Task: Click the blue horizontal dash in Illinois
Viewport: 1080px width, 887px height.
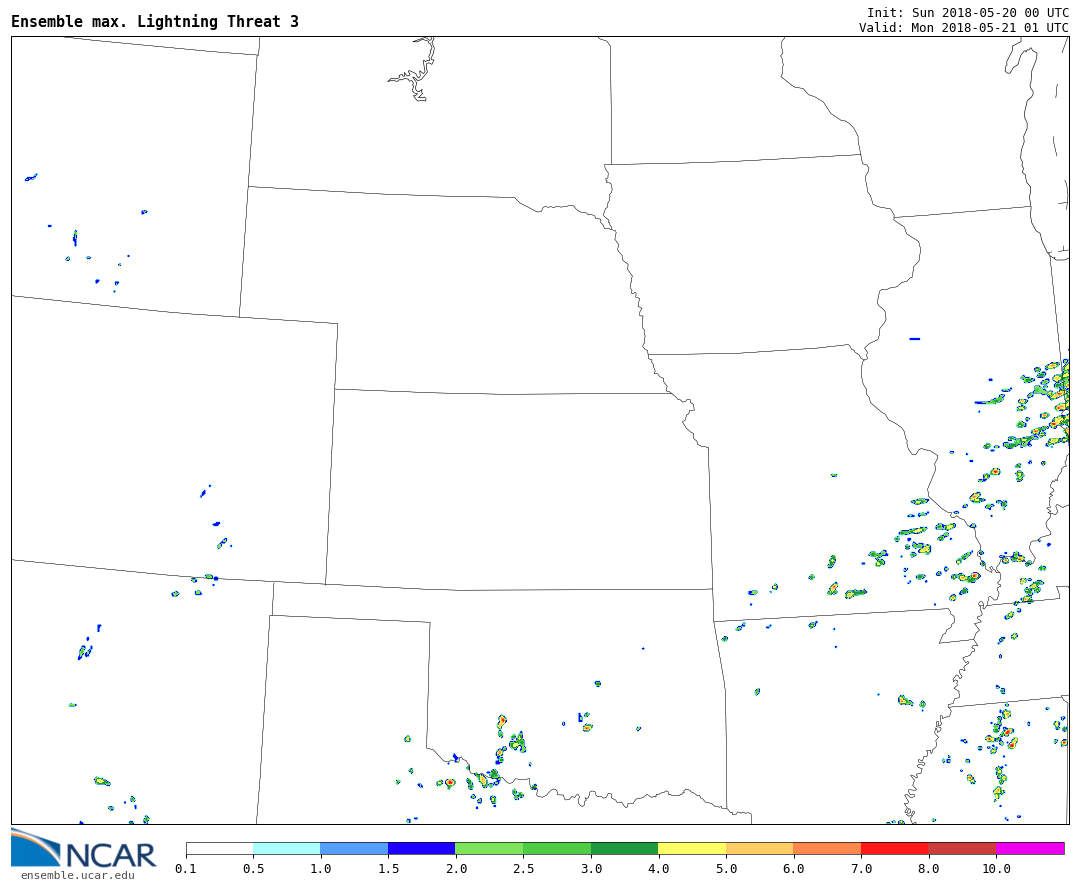Action: tap(914, 339)
